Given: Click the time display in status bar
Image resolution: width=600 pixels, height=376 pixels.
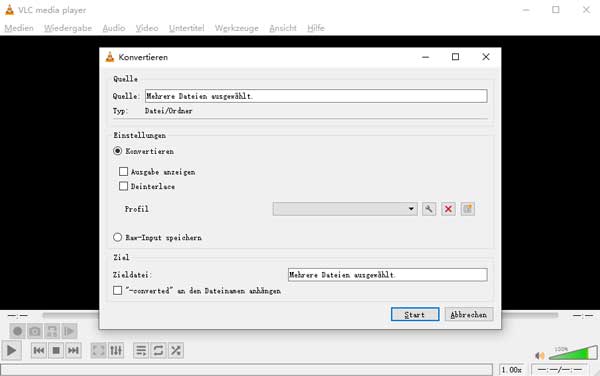Looking at the screenshot, I should (560, 369).
